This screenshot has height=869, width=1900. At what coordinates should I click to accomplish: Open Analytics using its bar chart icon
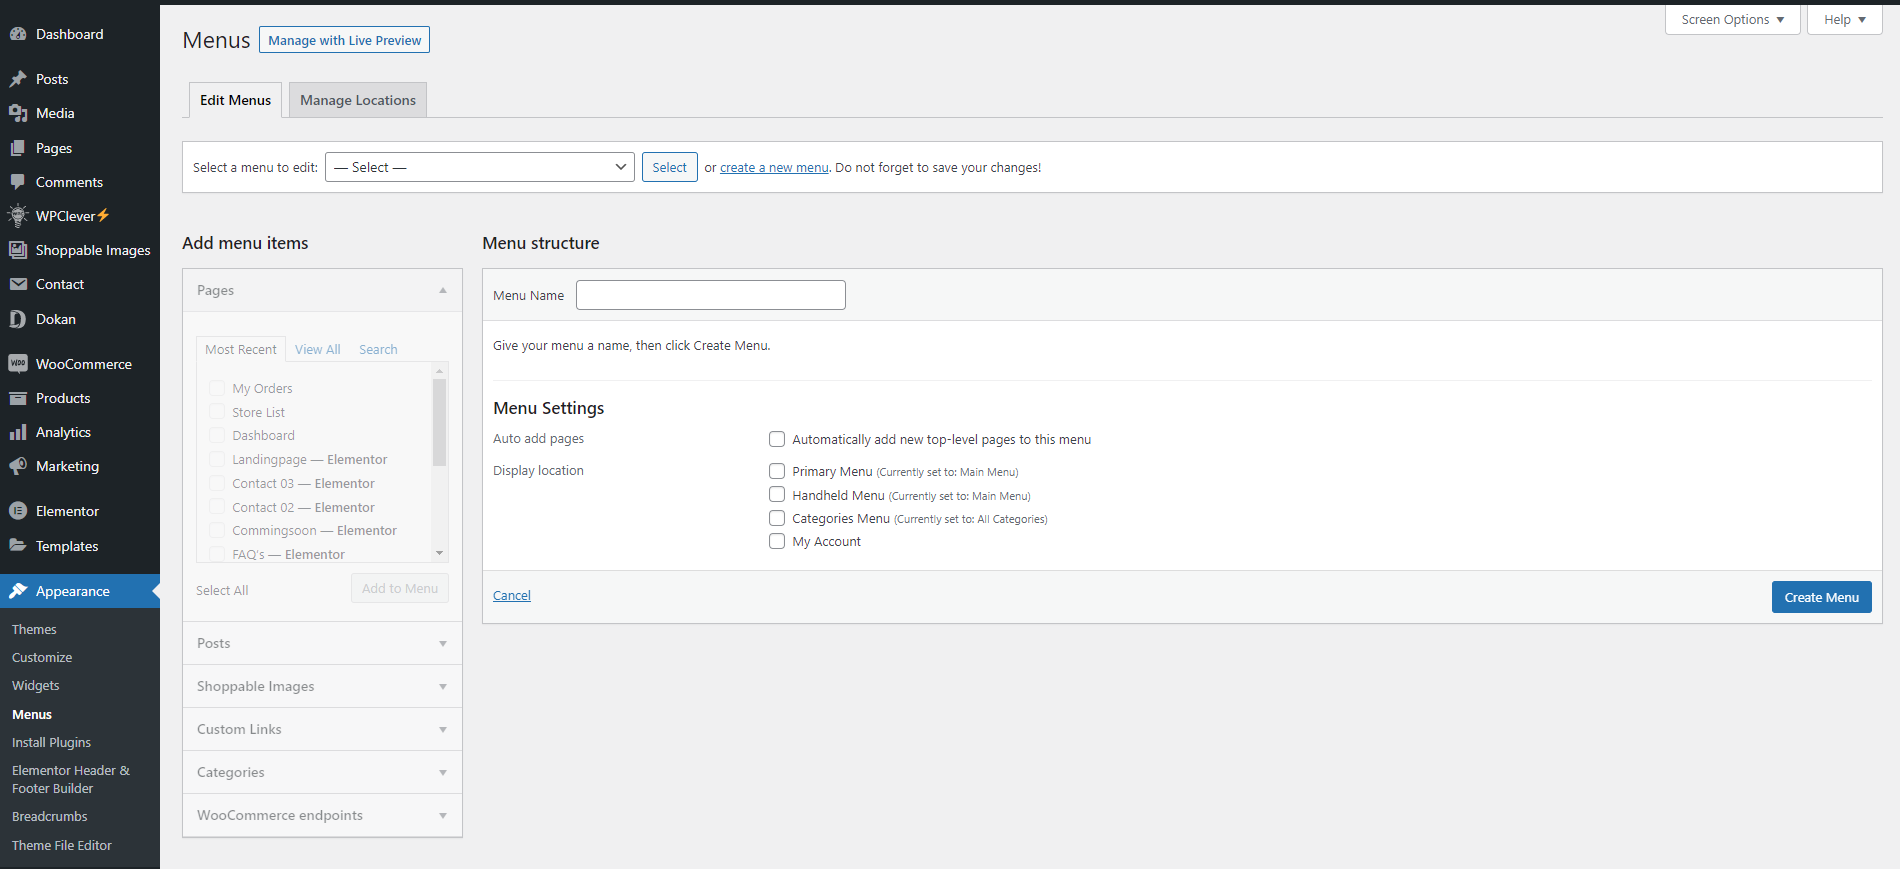coord(18,432)
